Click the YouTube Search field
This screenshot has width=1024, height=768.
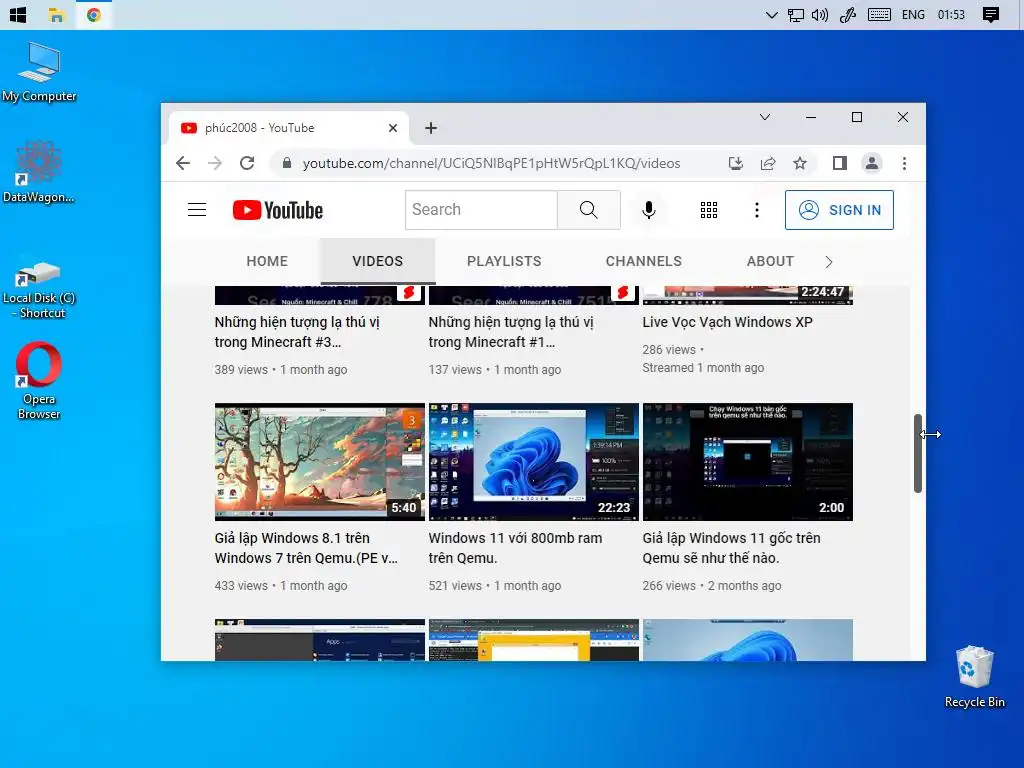coord(481,210)
